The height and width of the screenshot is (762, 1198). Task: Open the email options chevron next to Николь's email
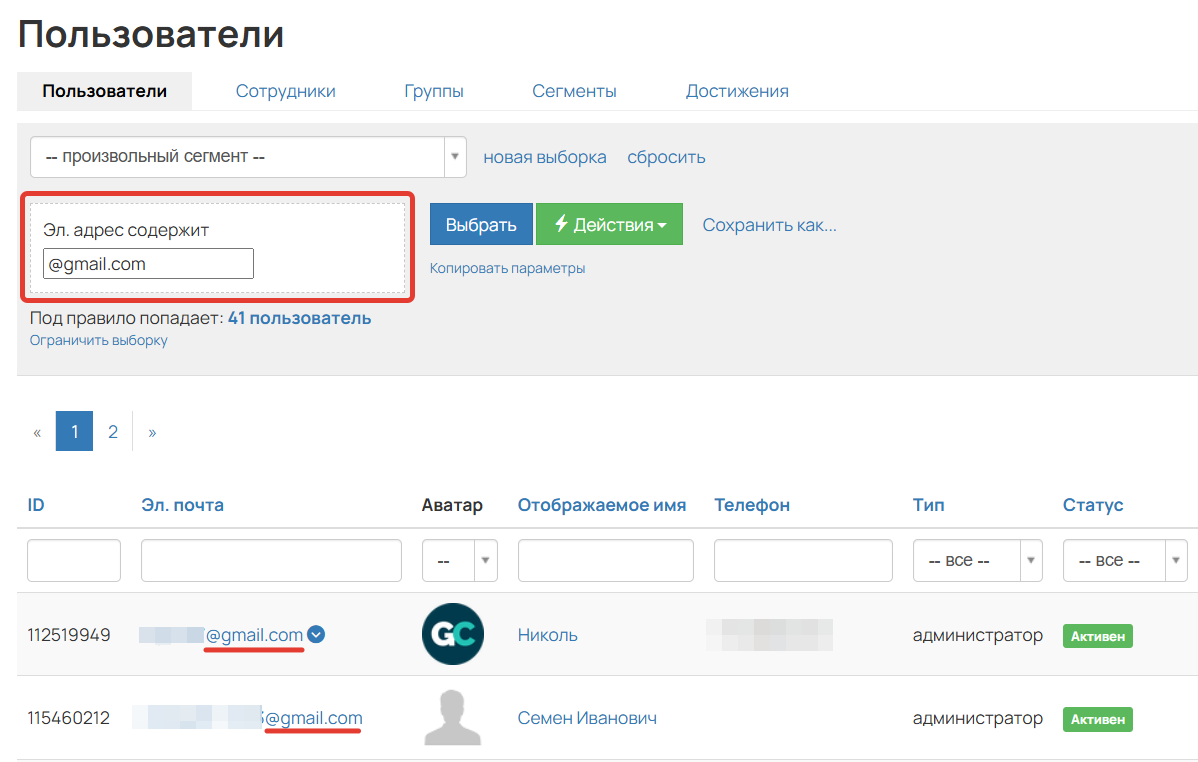coord(315,634)
